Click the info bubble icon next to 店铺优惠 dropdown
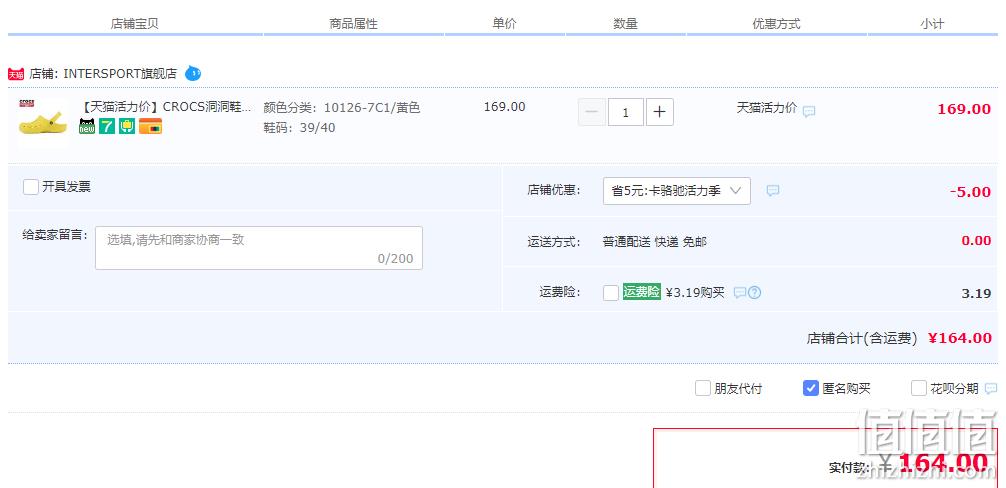Screen dimensions: 1006x488 (x=773, y=190)
